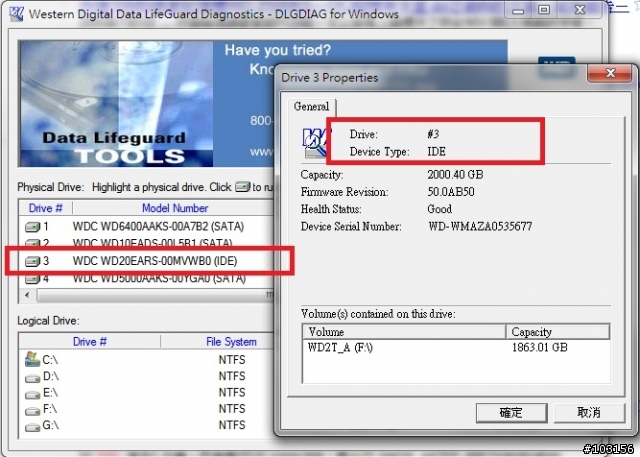Click the Capacity column header in volumes table
The width and height of the screenshot is (640, 457).
558,331
